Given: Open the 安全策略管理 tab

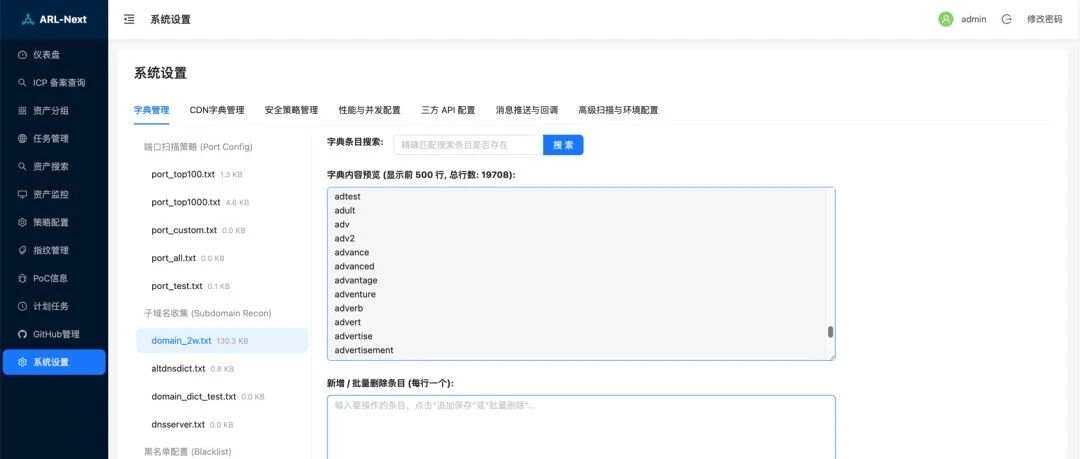Looking at the screenshot, I should 291,110.
